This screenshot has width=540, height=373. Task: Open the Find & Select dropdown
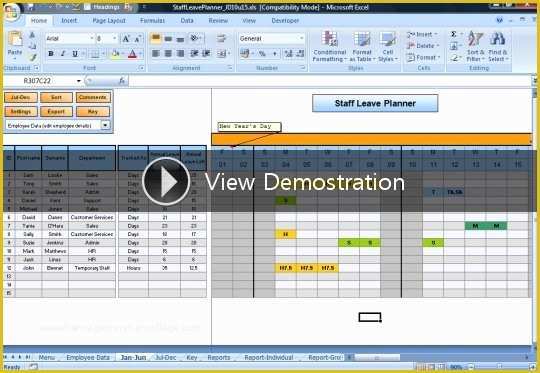498,46
